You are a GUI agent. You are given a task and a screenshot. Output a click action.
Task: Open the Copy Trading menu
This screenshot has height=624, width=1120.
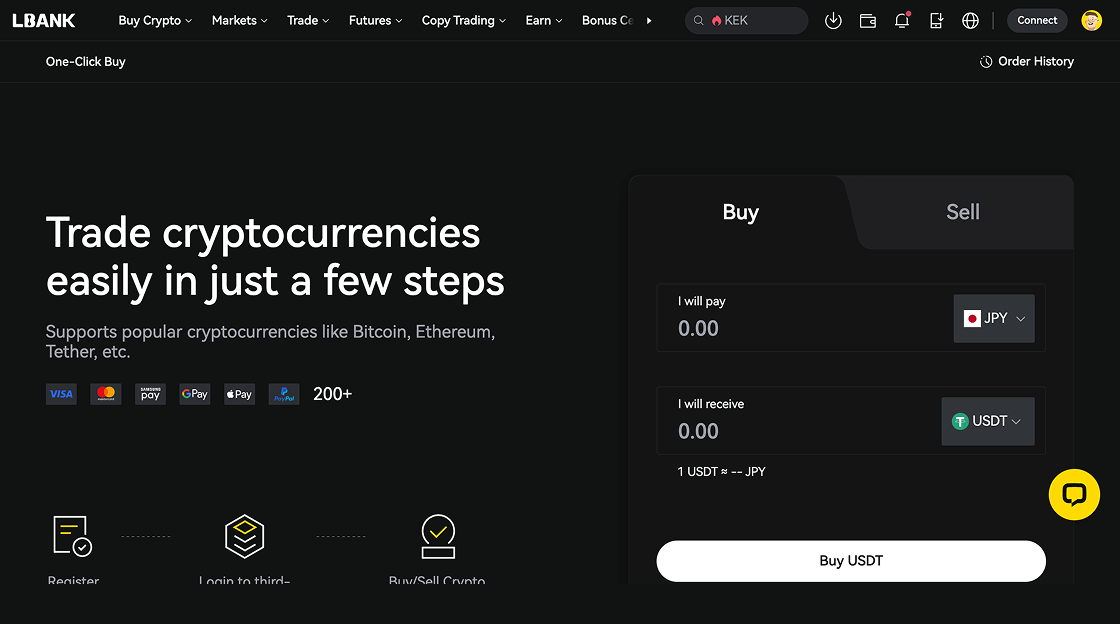point(464,21)
